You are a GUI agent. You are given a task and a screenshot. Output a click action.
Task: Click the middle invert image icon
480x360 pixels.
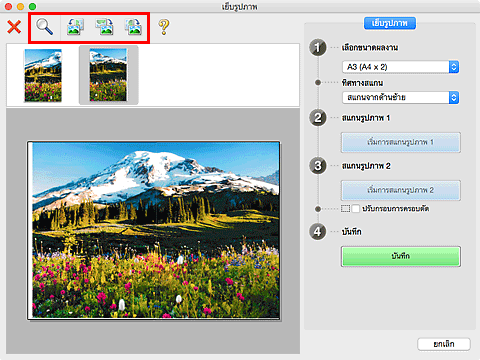pos(104,27)
